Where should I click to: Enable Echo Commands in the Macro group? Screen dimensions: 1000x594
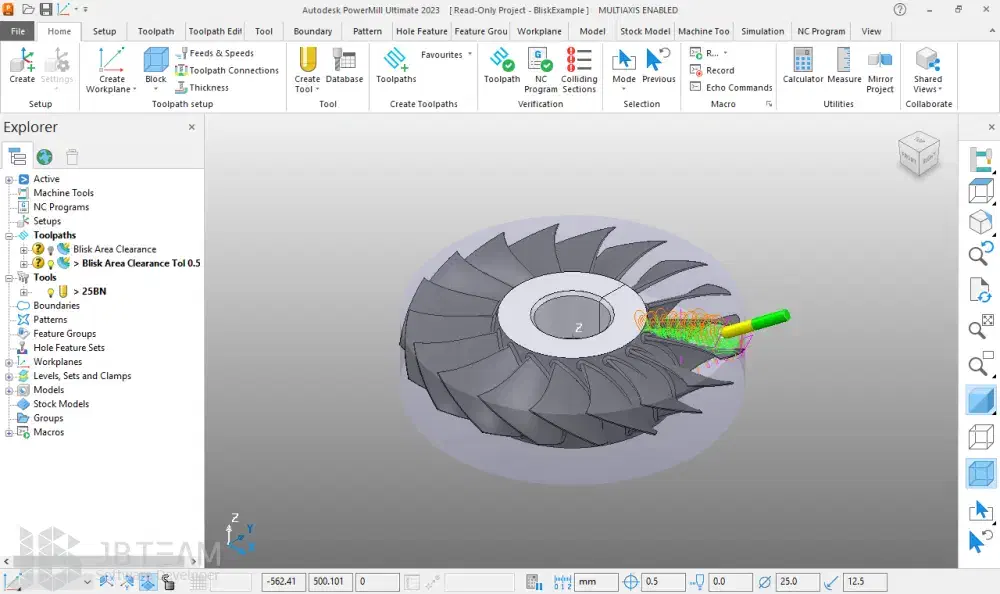click(x=729, y=86)
